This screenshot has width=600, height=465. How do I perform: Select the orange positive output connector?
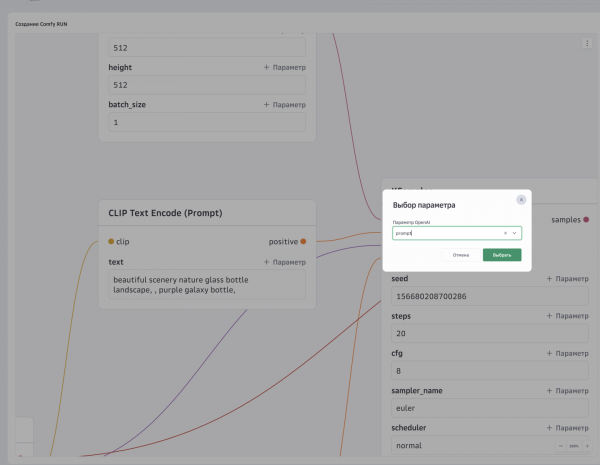(x=303, y=241)
